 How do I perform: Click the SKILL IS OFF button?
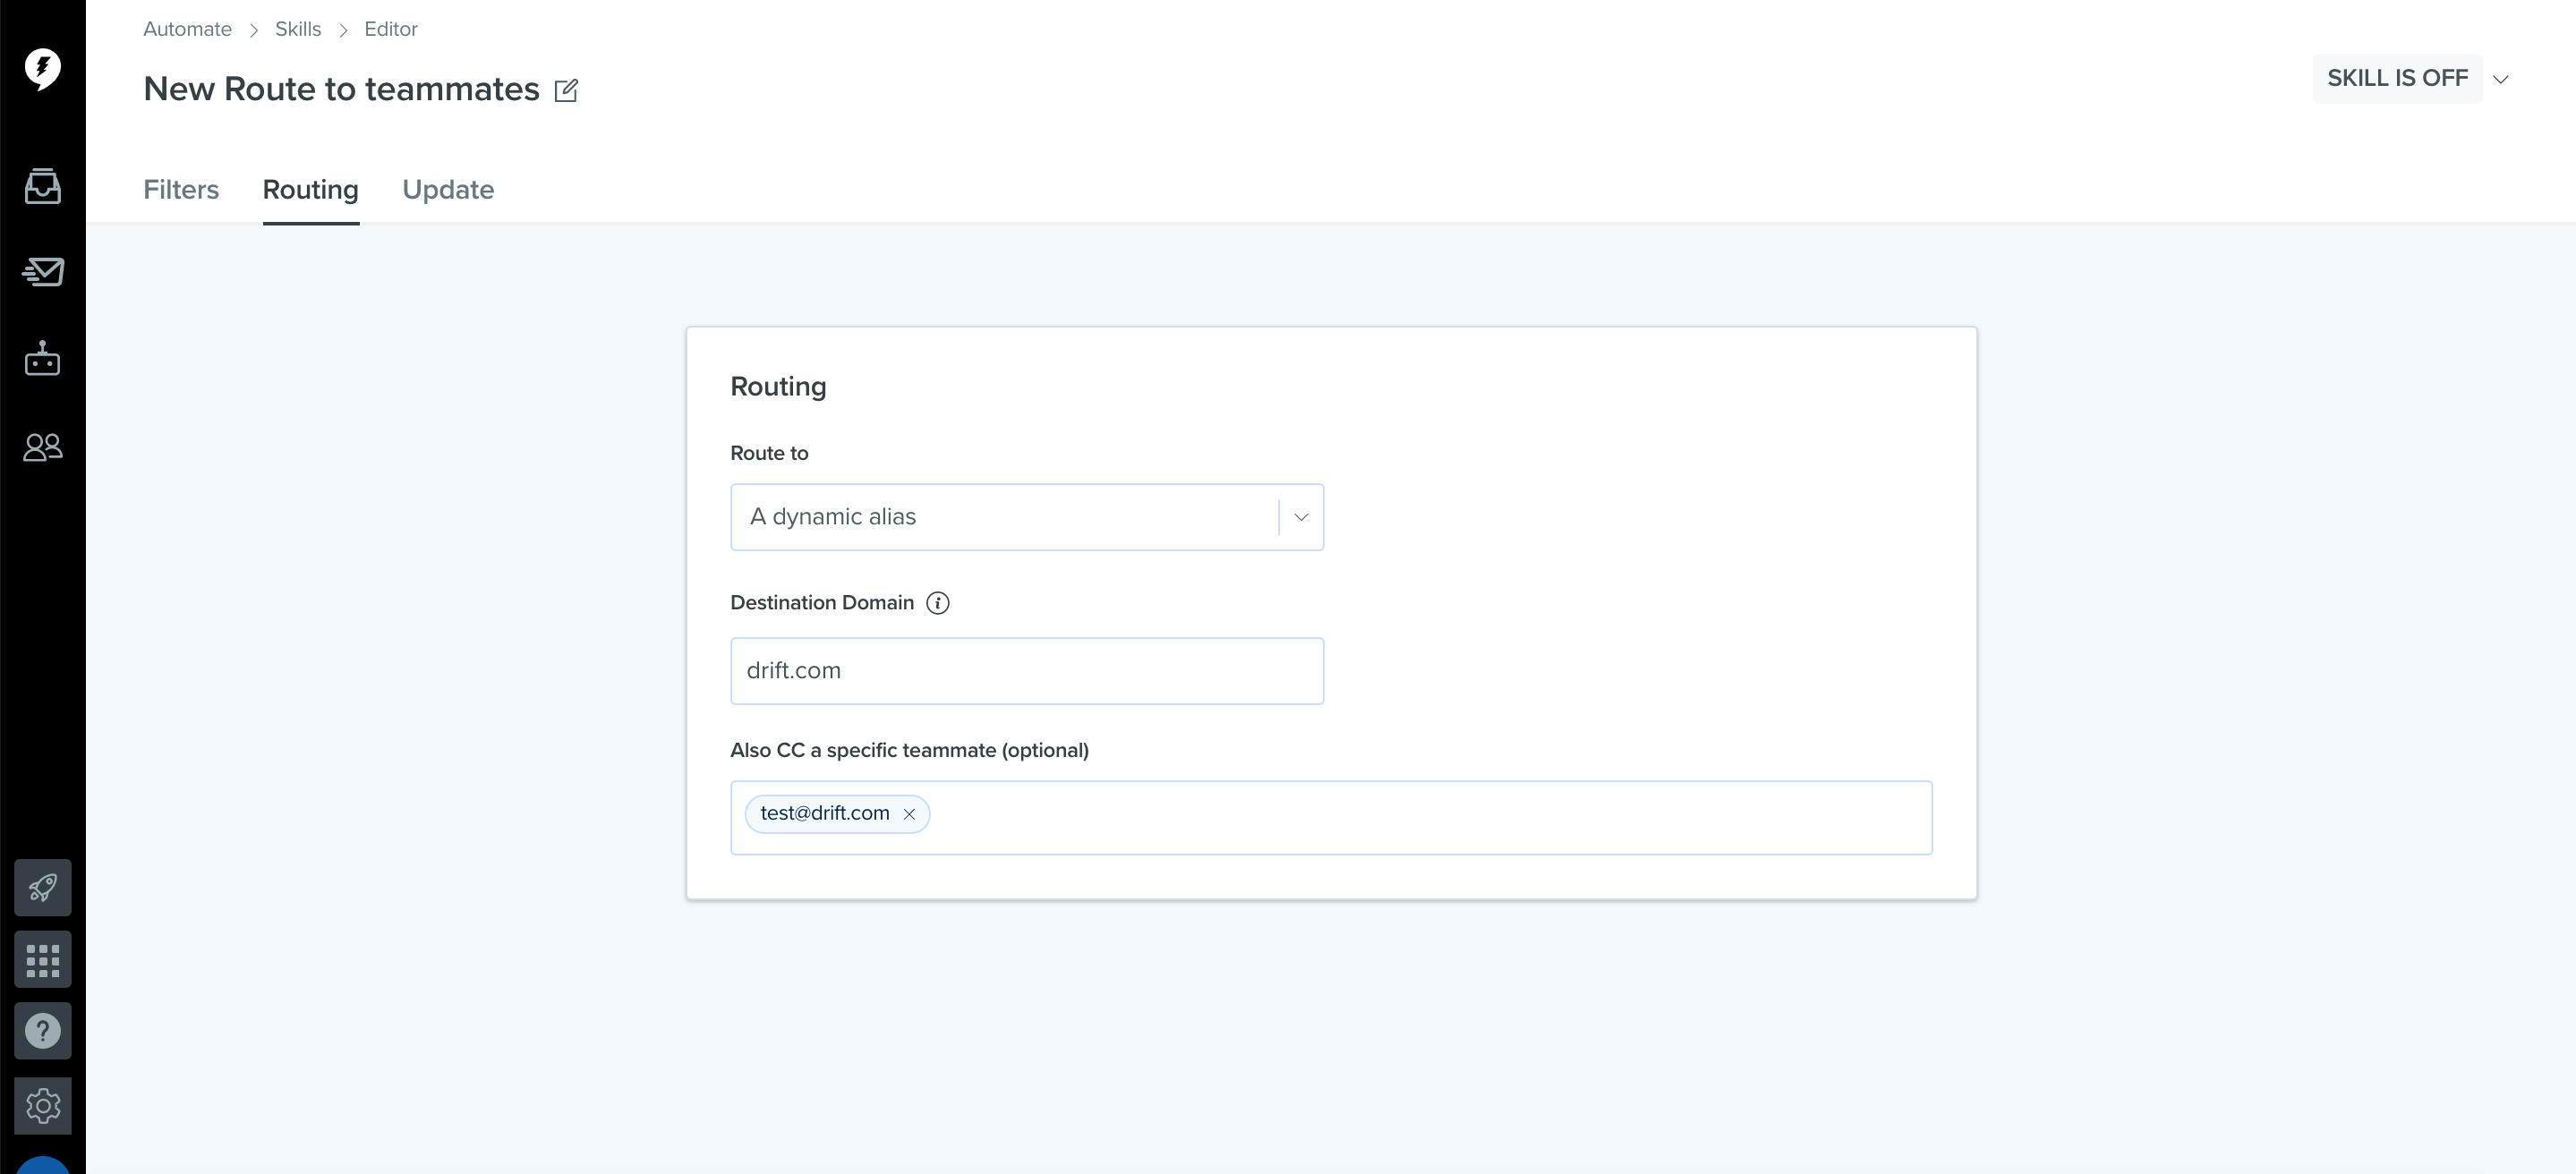pos(2397,78)
